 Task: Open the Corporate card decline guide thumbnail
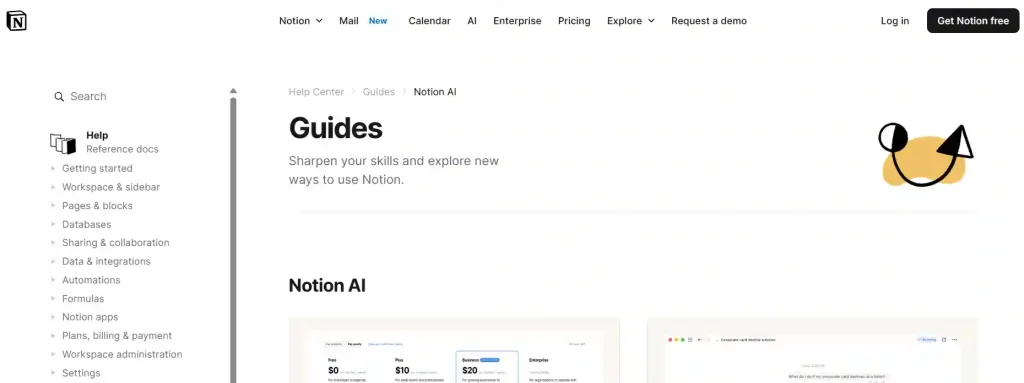[813, 351]
